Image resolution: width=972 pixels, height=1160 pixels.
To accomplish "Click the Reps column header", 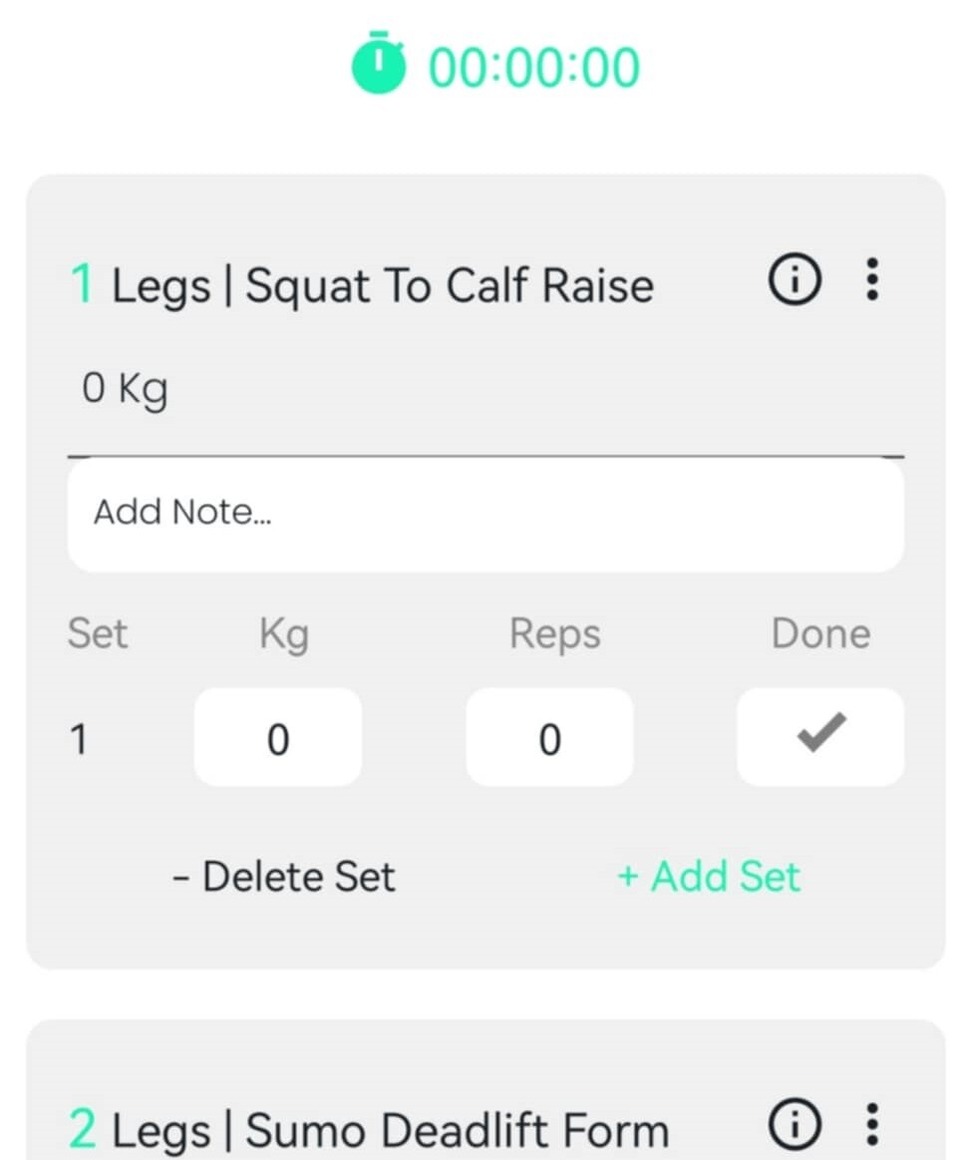I will pyautogui.click(x=555, y=634).
